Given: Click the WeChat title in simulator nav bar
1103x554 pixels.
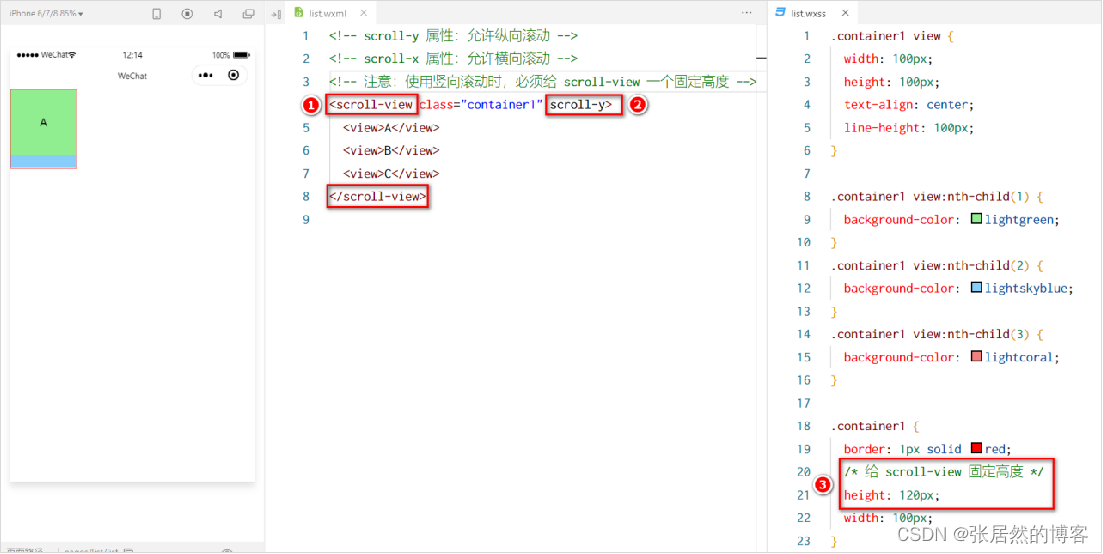Looking at the screenshot, I should [132, 75].
